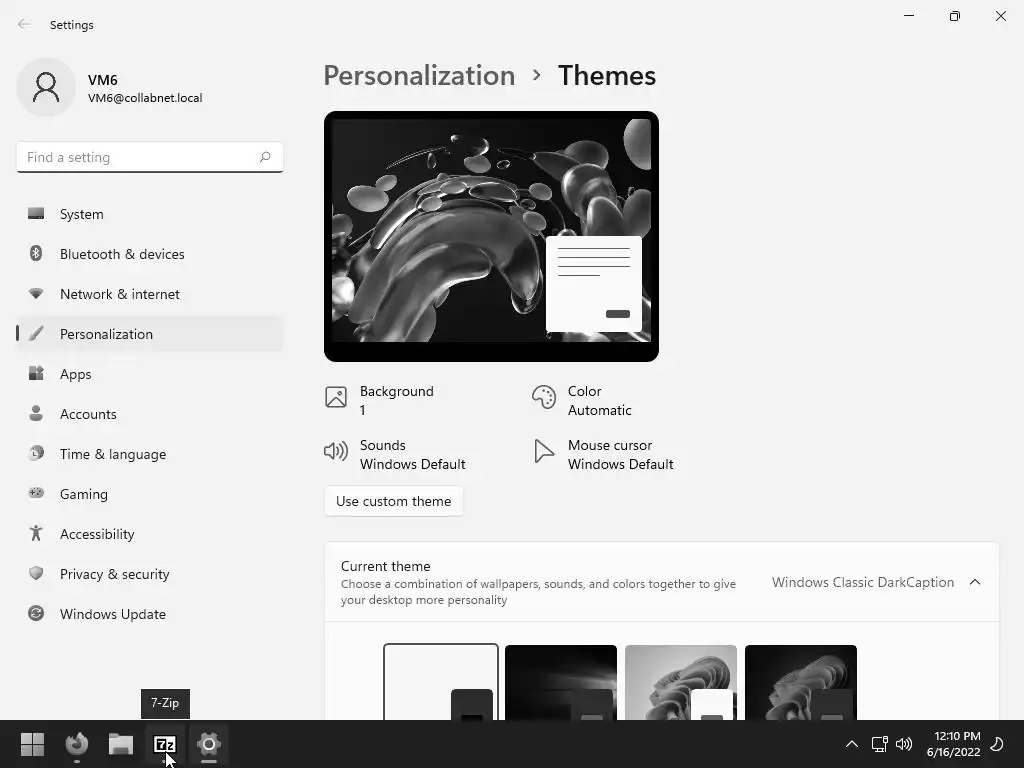The height and width of the screenshot is (768, 1024).
Task: Select the white light theme thumbnail
Action: [441, 682]
